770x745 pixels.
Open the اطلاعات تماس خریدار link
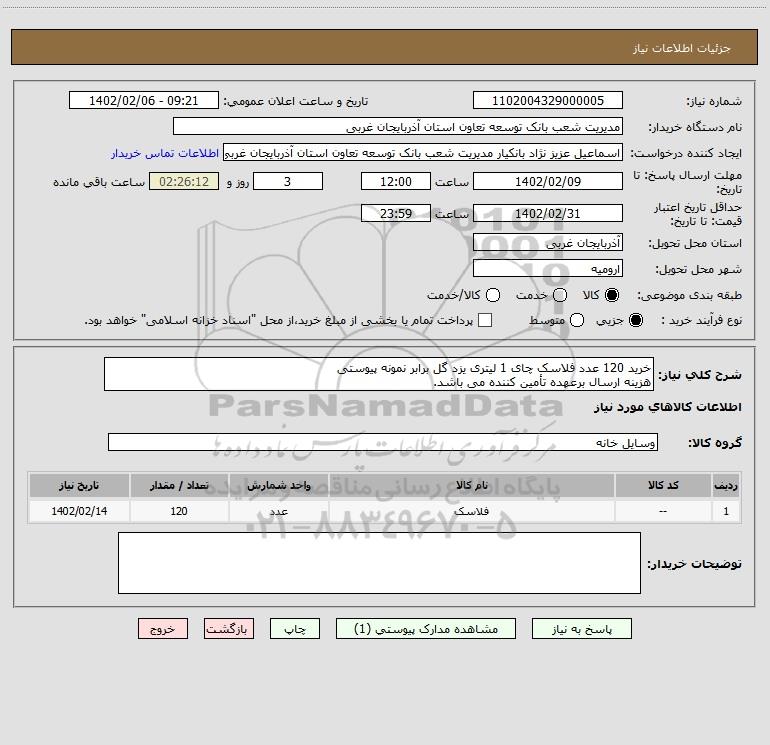(165, 153)
